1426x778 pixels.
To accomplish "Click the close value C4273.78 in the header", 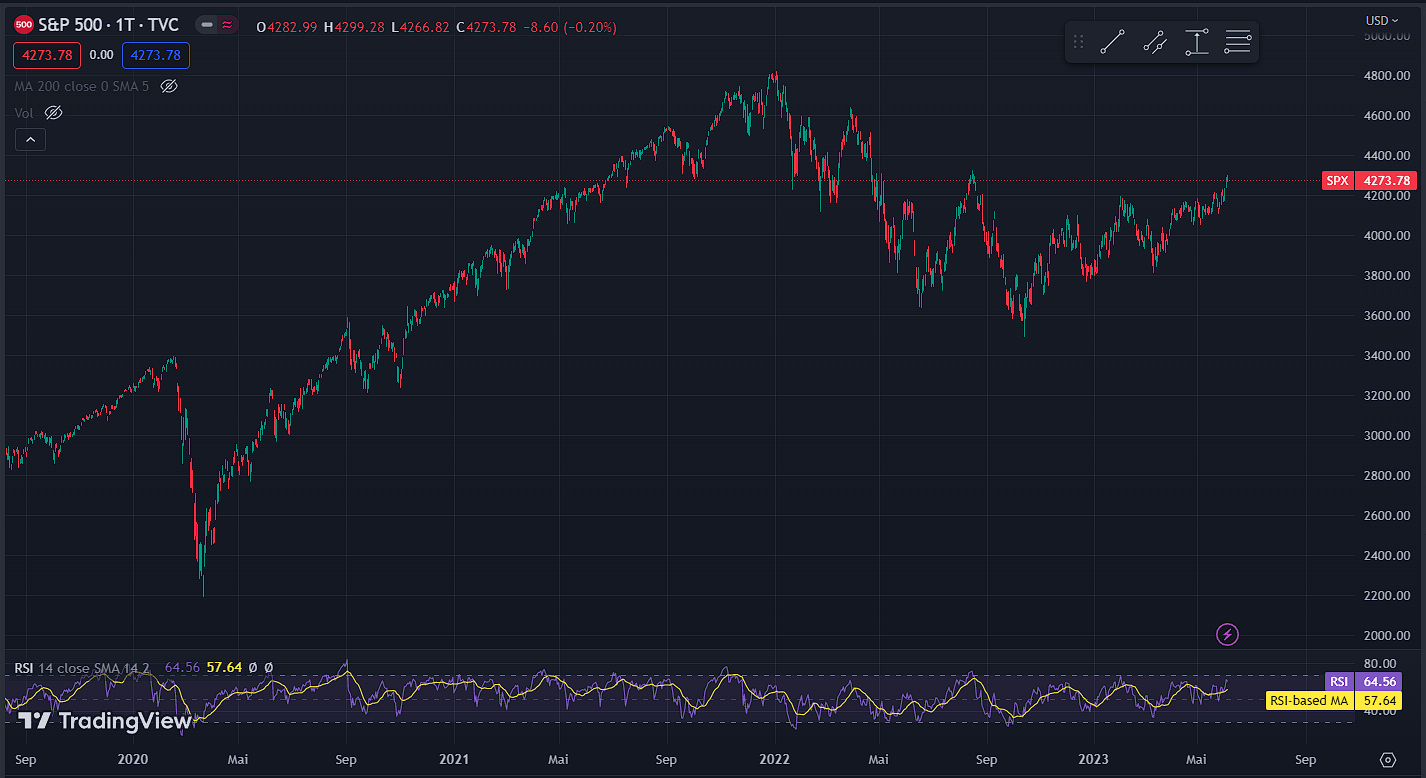I will 486,26.
